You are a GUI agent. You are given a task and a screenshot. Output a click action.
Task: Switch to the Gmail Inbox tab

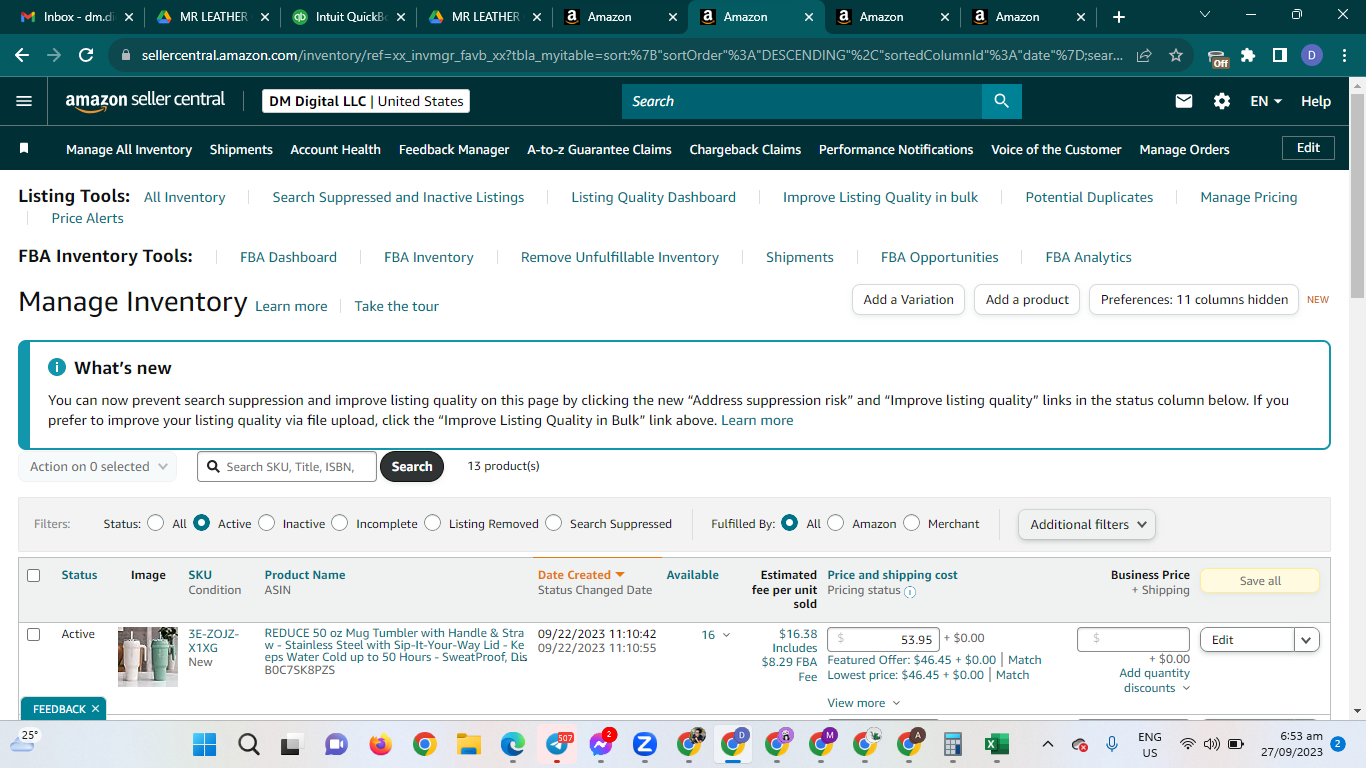point(75,17)
